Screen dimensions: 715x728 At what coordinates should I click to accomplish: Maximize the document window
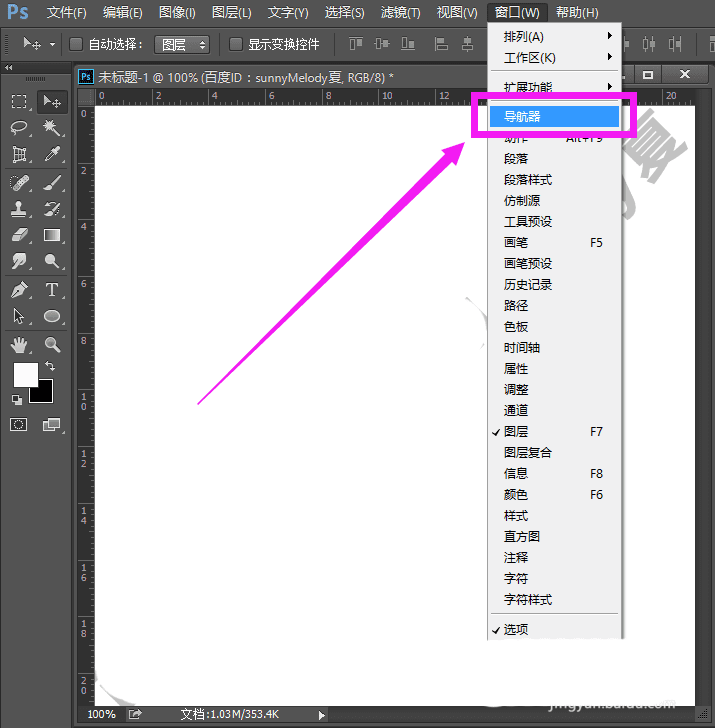[648, 74]
